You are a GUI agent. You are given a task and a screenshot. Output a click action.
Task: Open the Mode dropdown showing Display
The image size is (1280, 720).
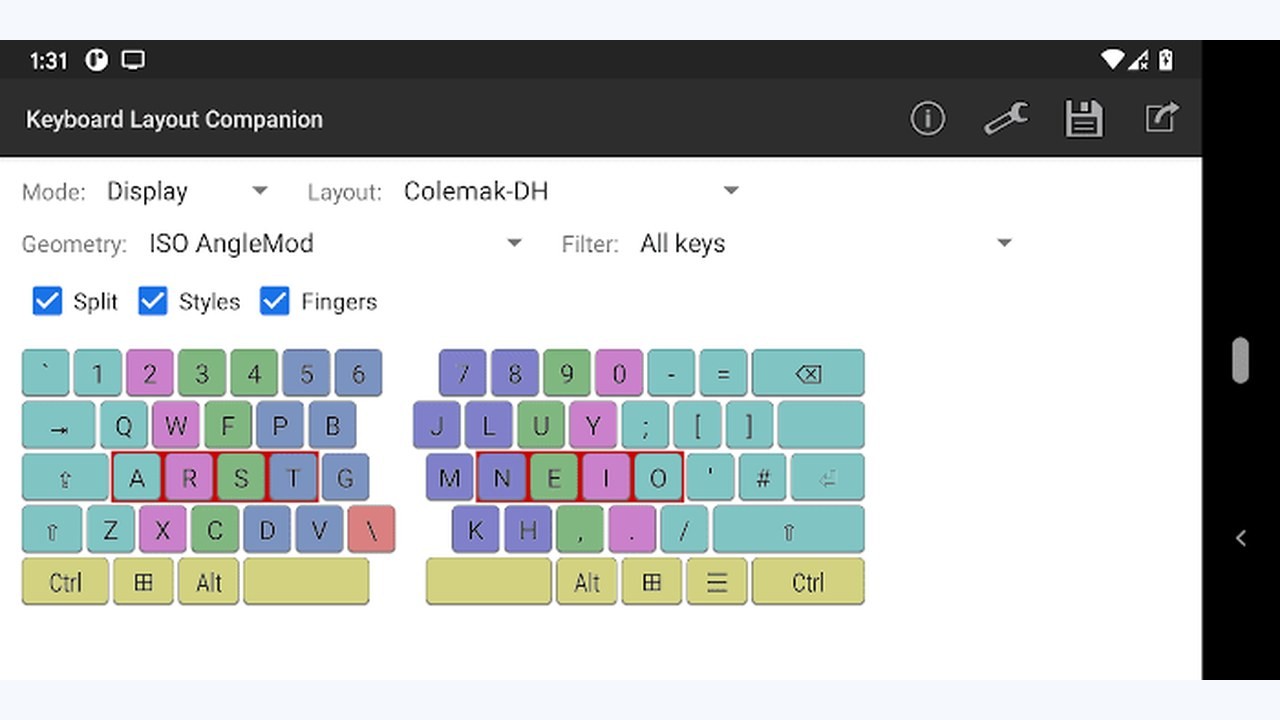tap(187, 191)
